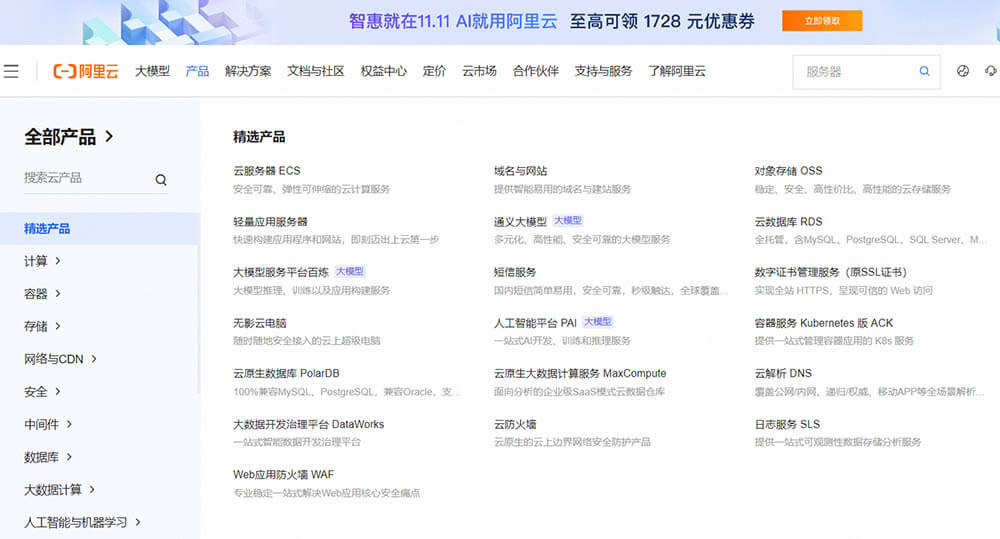Open the 通义大模型 product link
This screenshot has height=539, width=1000.
[520, 221]
